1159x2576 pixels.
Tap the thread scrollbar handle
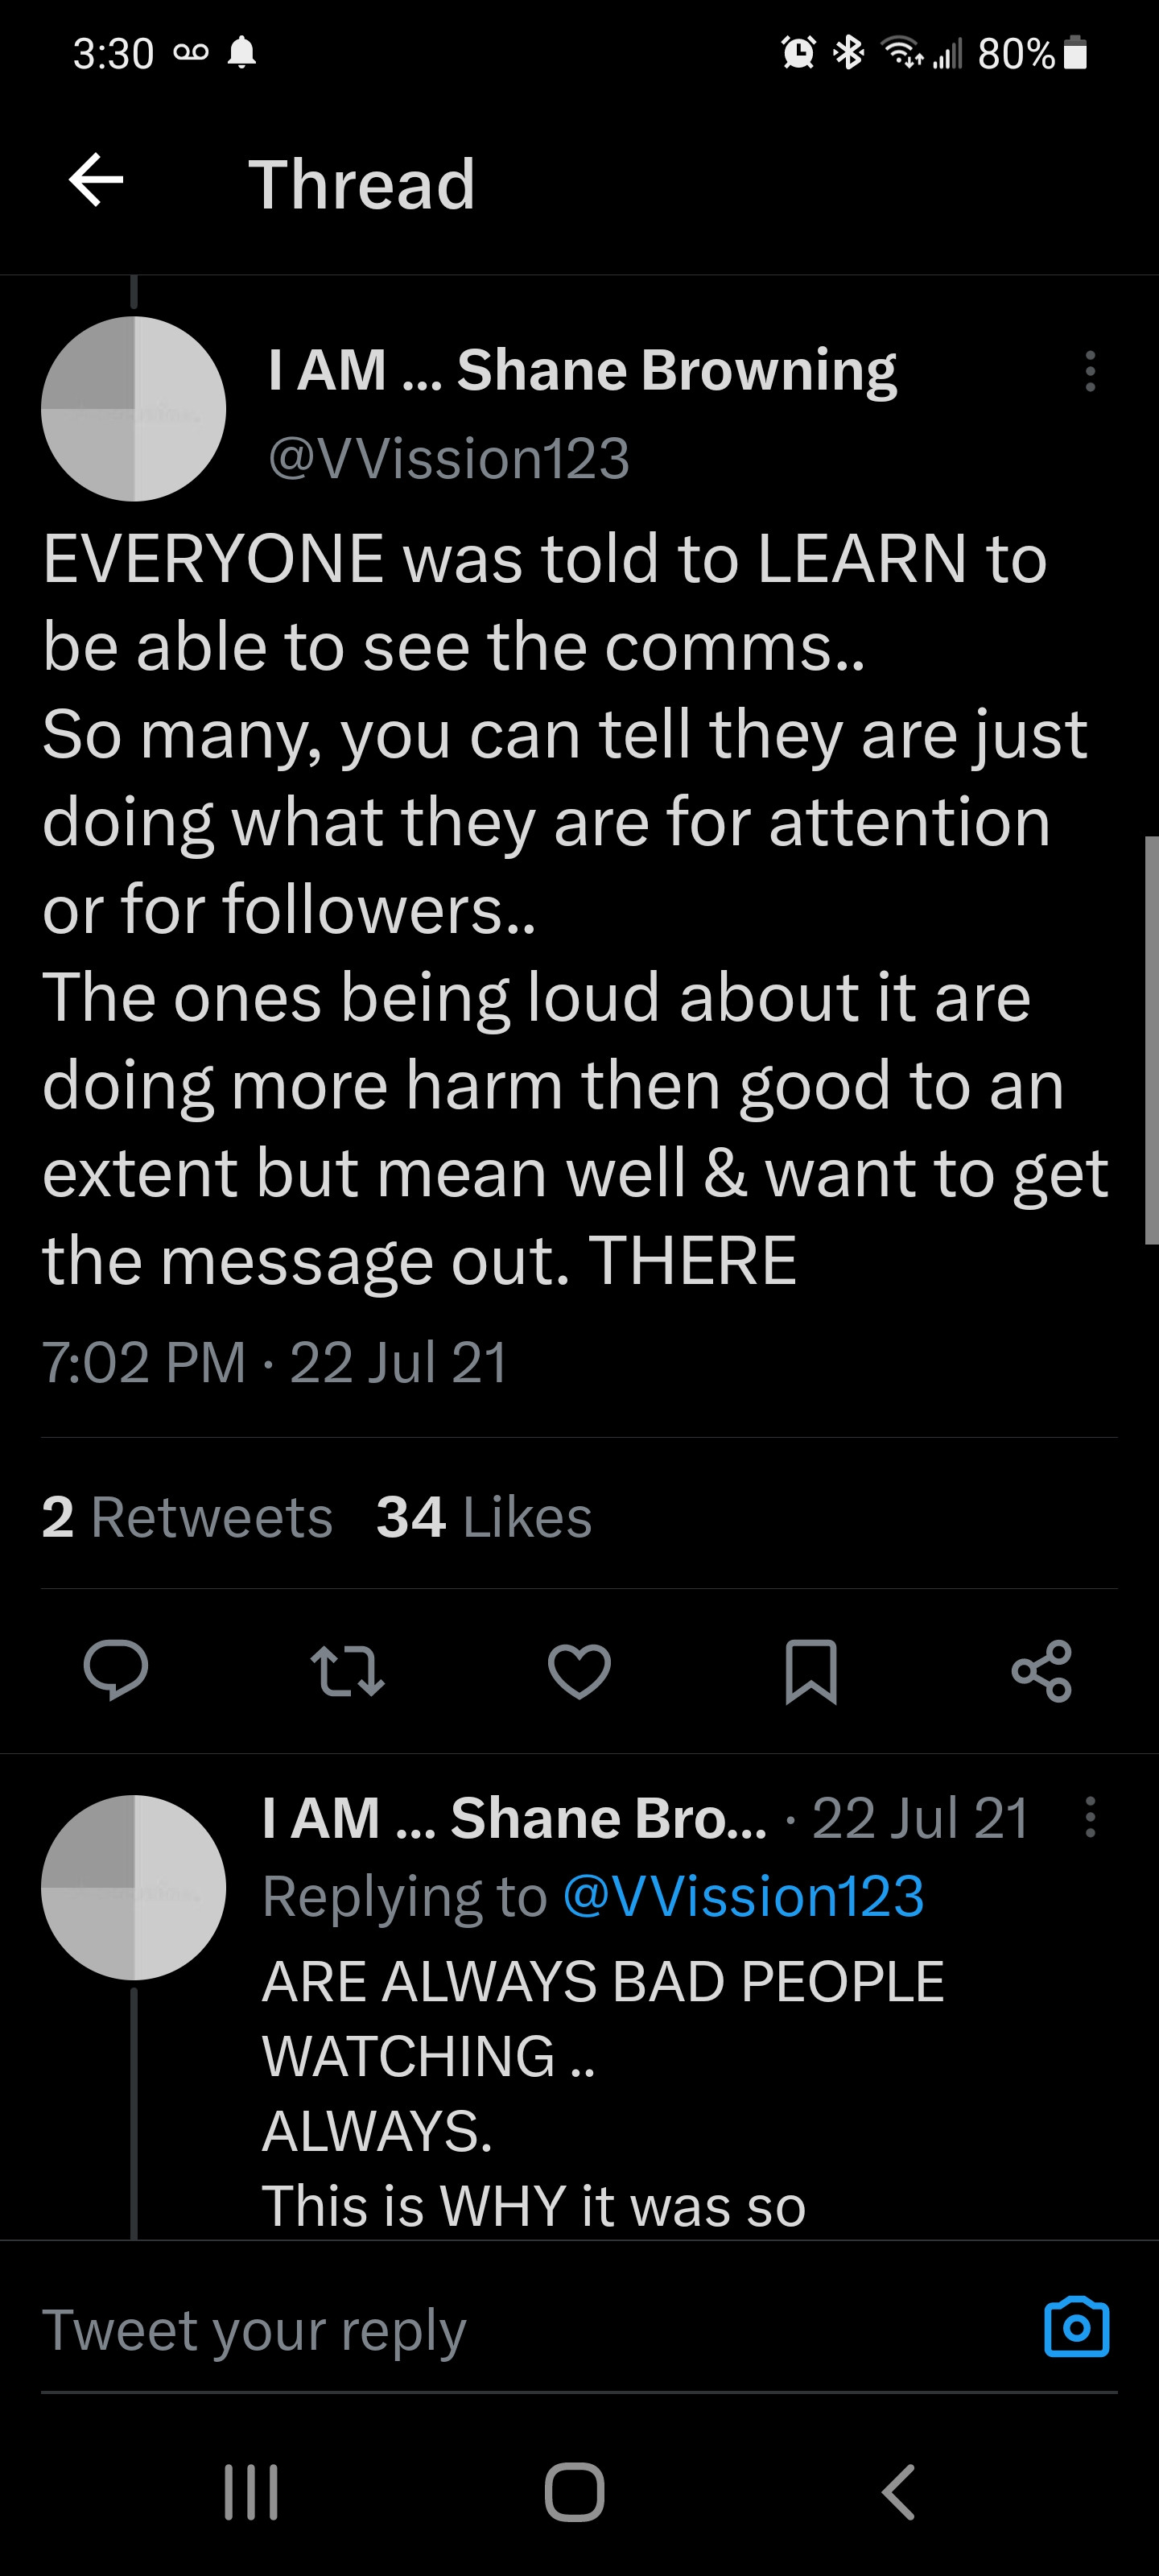coord(1151,1040)
